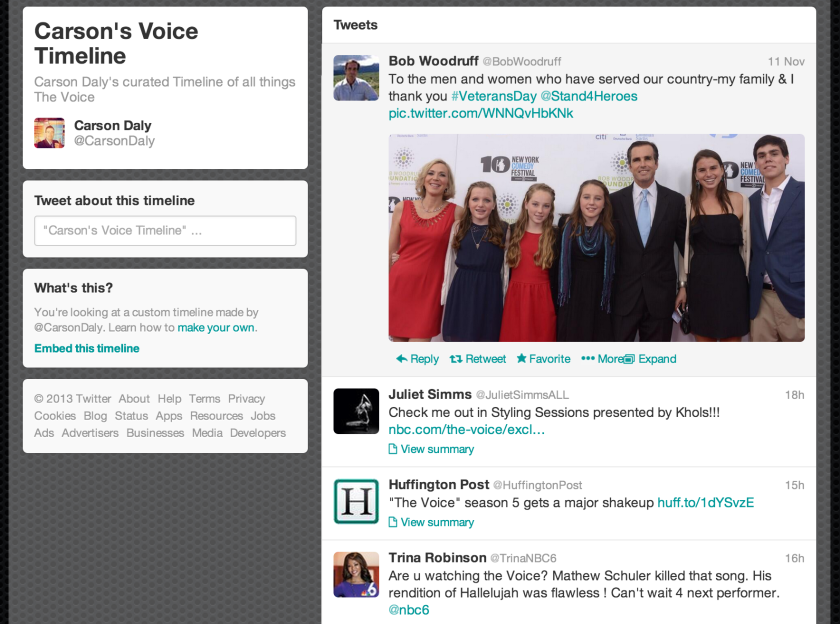
Task: Open the Help footer link
Action: (x=169, y=399)
